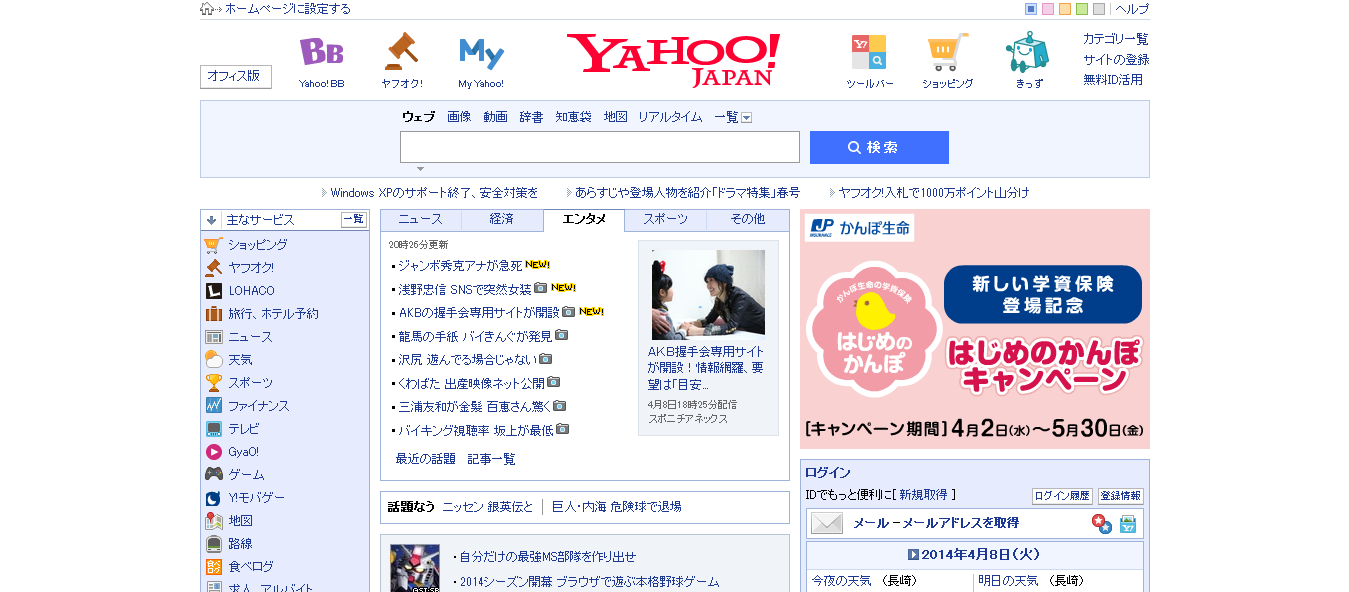Select the pink color theme swatch
The image size is (1349, 592).
click(x=1048, y=9)
